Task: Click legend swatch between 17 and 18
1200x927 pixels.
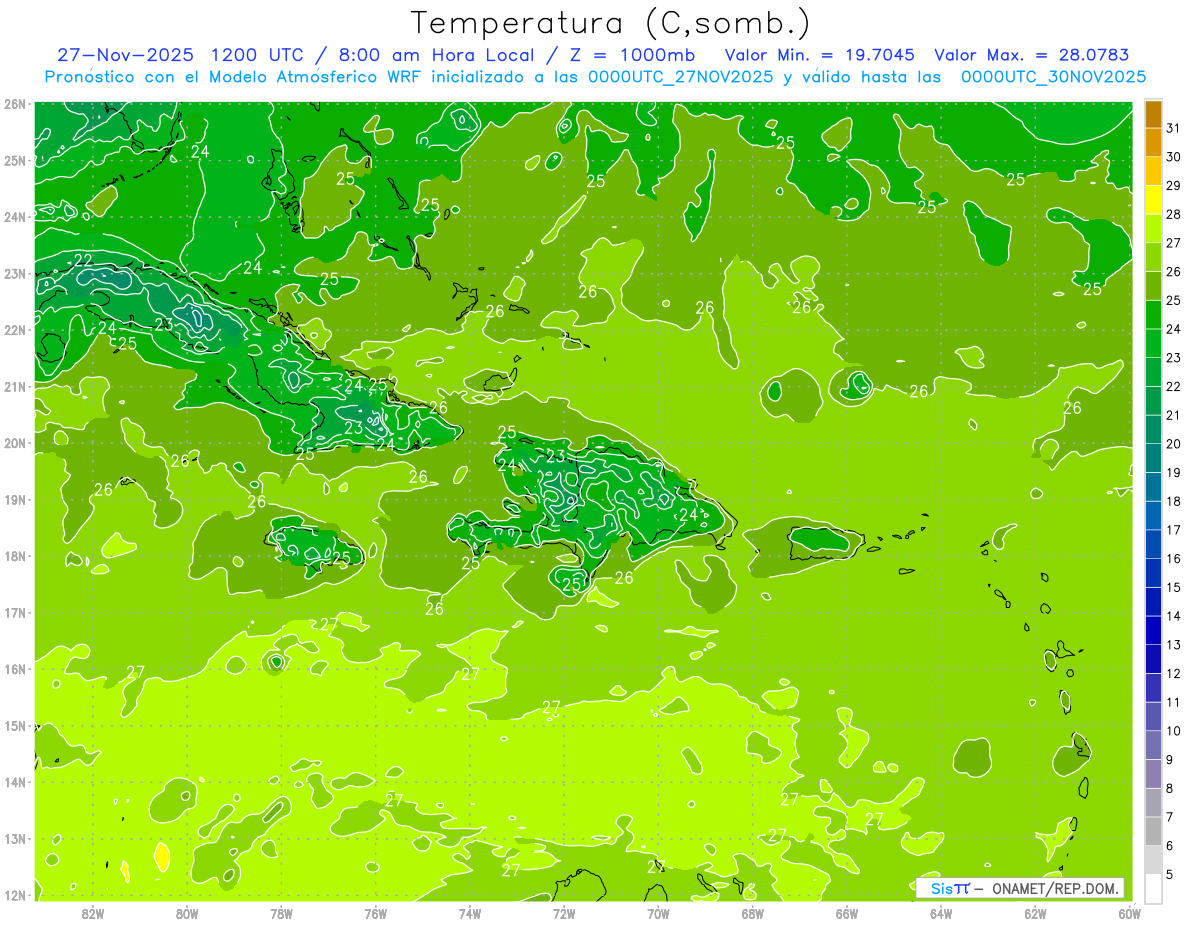Action: point(1153,515)
